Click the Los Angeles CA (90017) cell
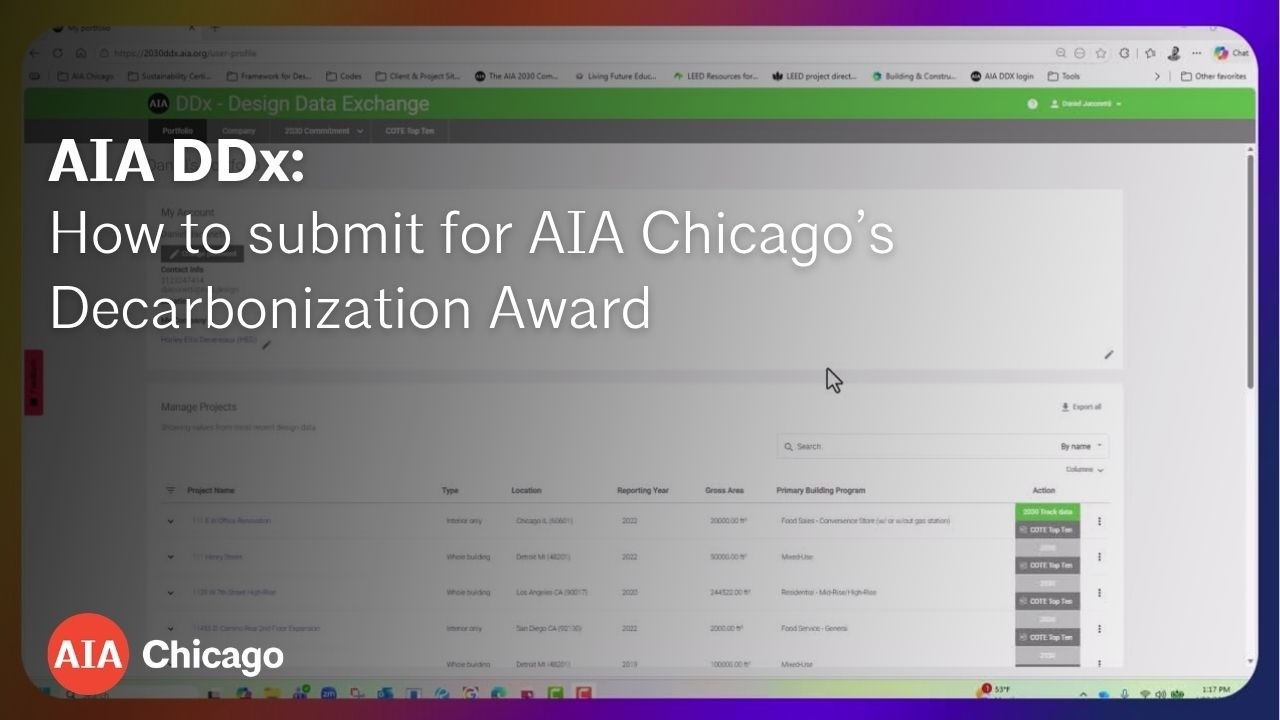The image size is (1280, 720). (552, 593)
